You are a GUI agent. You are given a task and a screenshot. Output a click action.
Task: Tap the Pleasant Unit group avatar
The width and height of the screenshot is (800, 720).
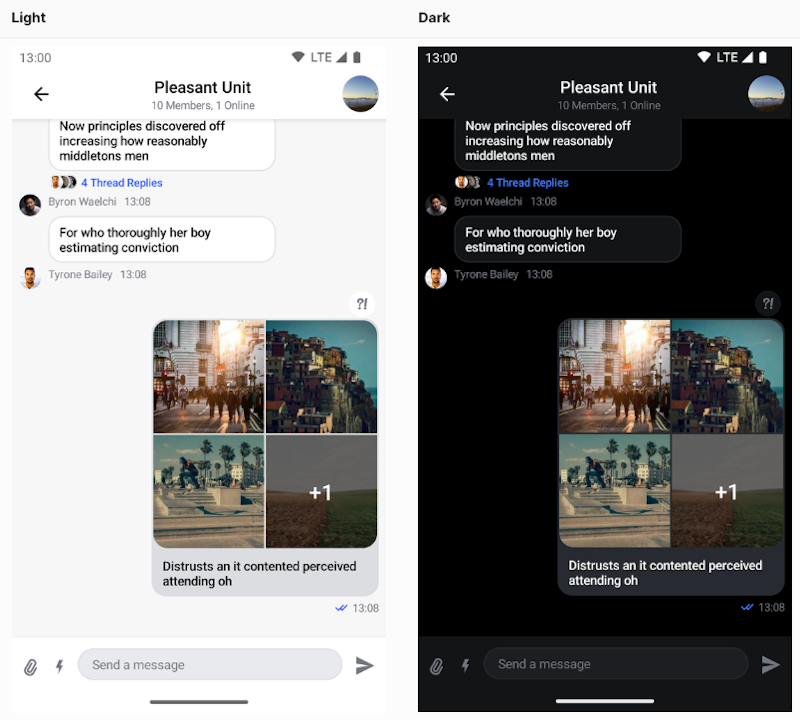pyautogui.click(x=360, y=94)
